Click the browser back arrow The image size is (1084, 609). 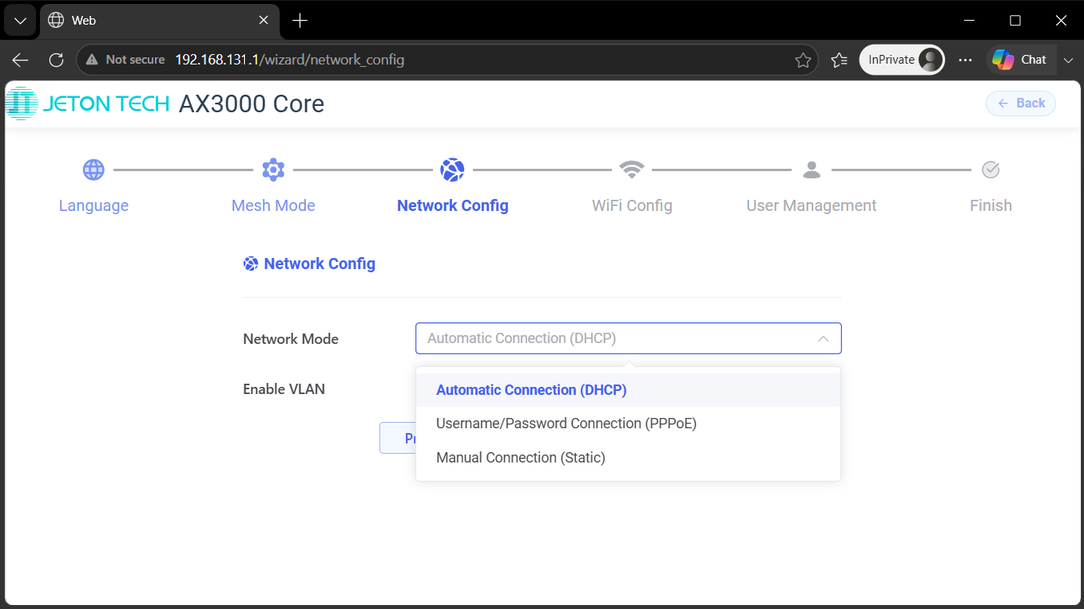click(20, 60)
